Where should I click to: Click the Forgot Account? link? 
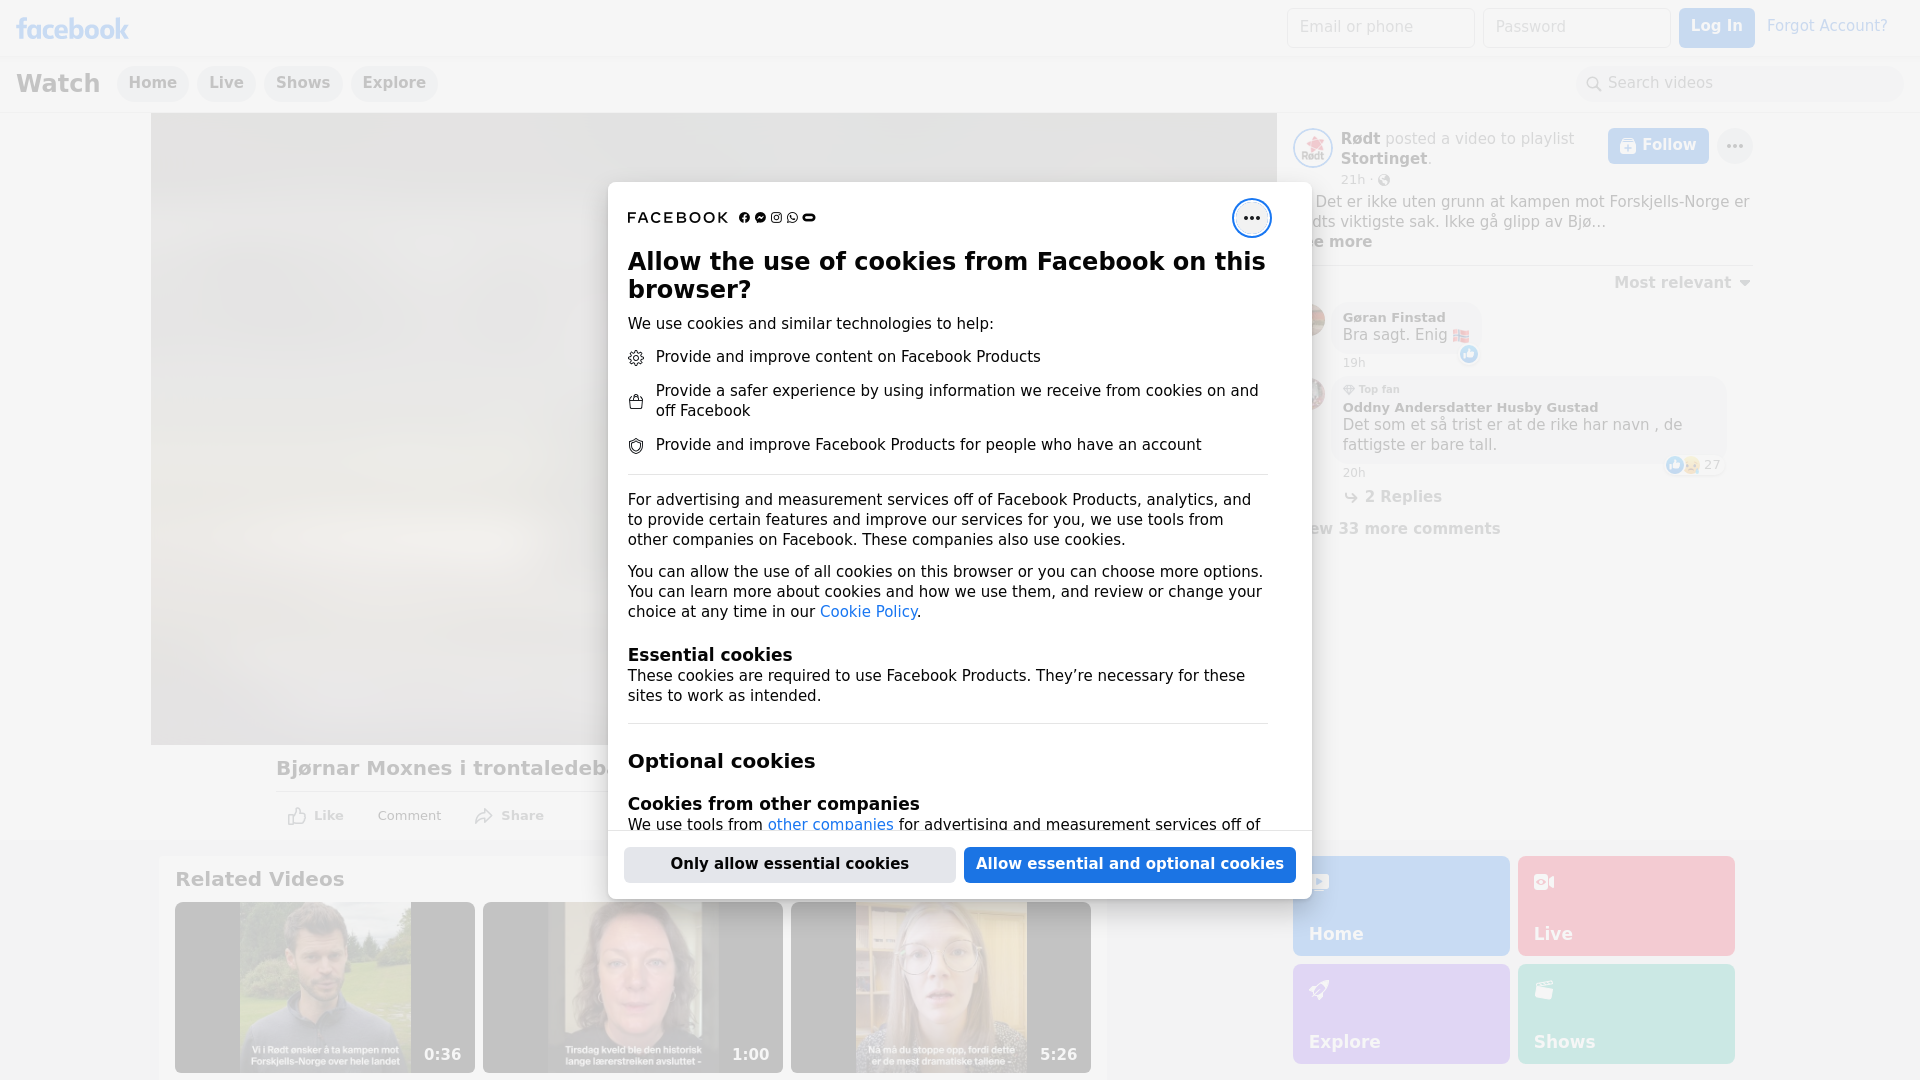point(1827,26)
